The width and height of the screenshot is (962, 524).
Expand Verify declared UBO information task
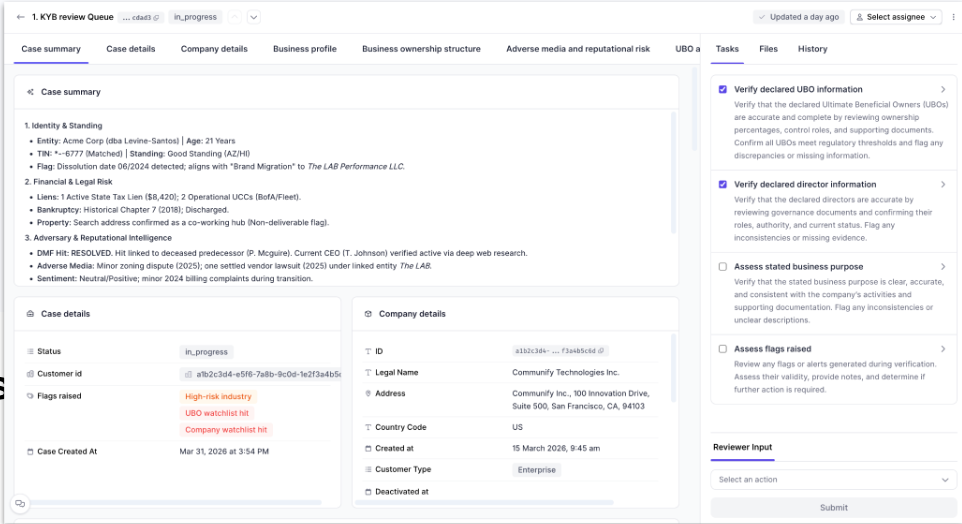(x=943, y=90)
